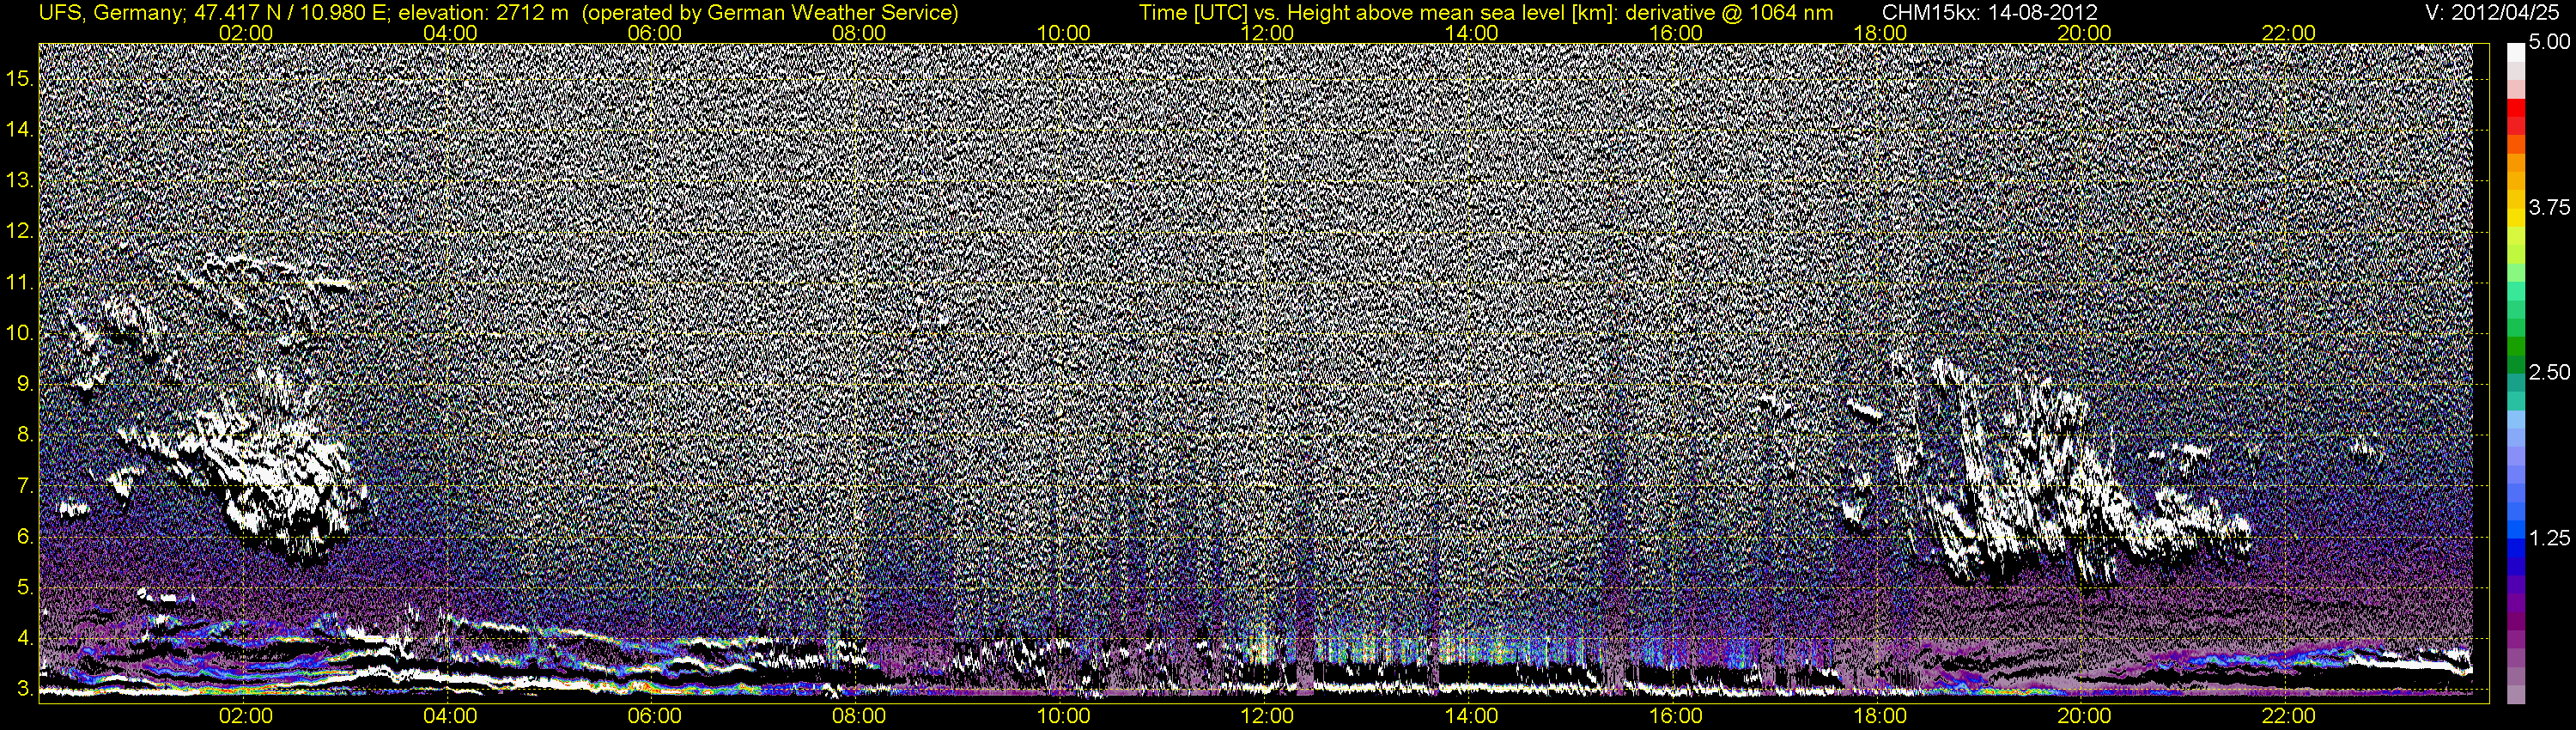Viewport: 2576px width, 730px height.
Task: Click the 22:00 label on the top time axis
Action: (2289, 33)
